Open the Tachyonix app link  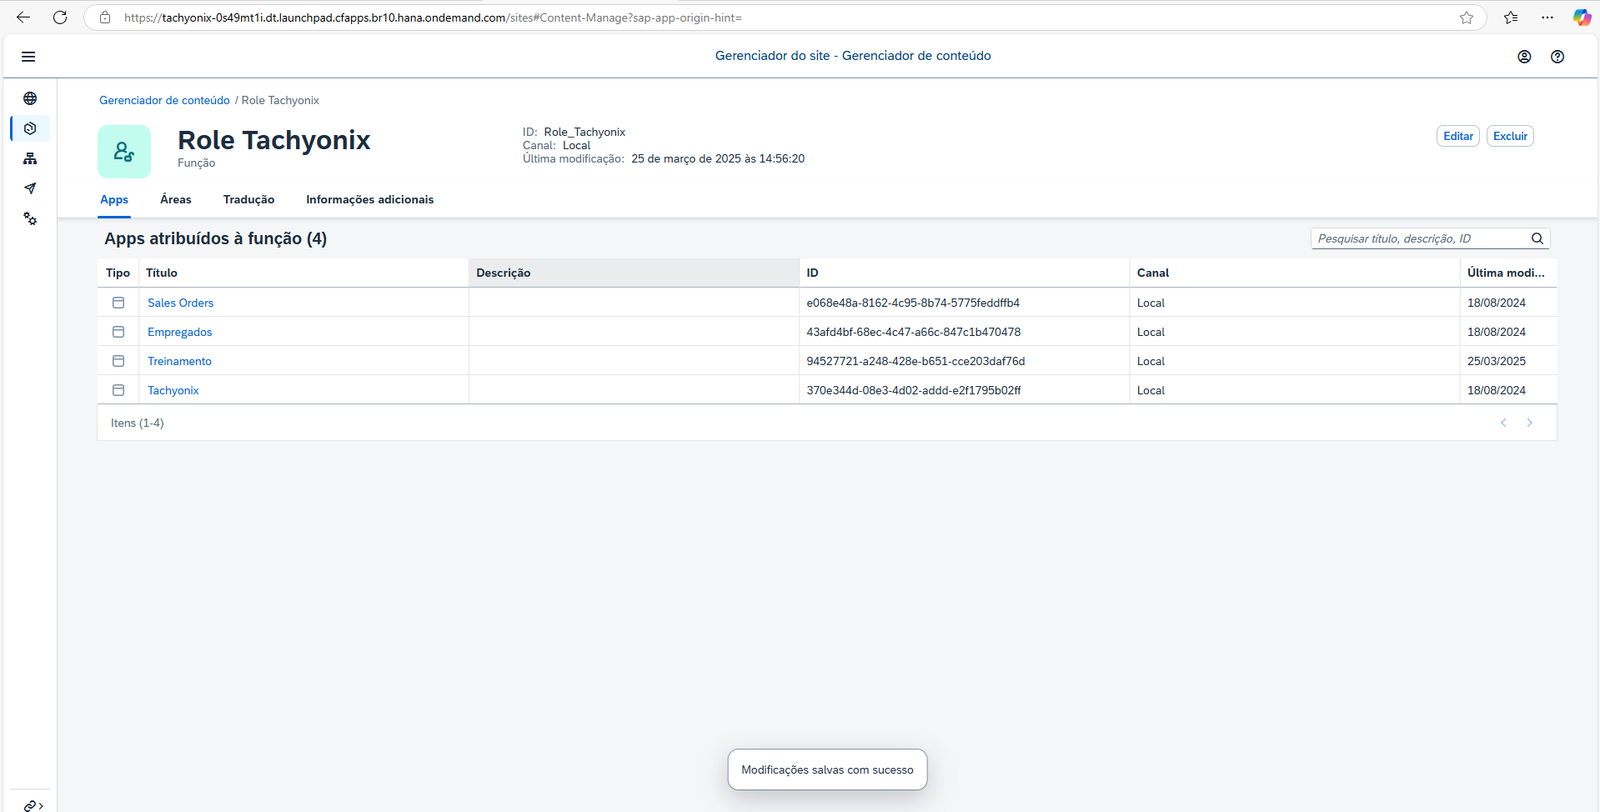(x=173, y=390)
